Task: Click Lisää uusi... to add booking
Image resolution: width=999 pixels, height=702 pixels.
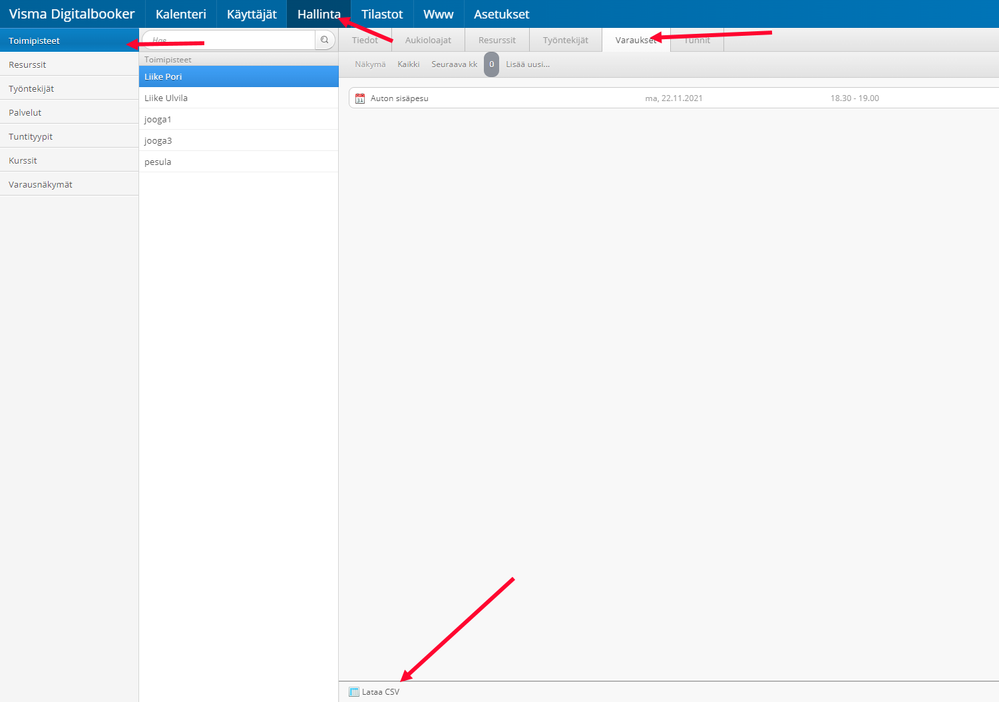Action: (x=528, y=64)
